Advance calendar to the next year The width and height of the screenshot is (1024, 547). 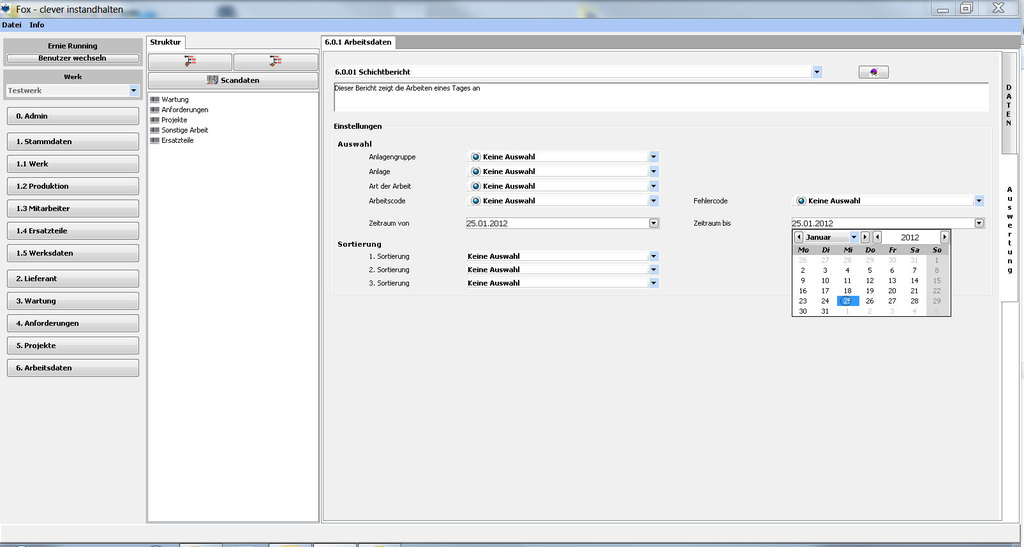point(944,237)
